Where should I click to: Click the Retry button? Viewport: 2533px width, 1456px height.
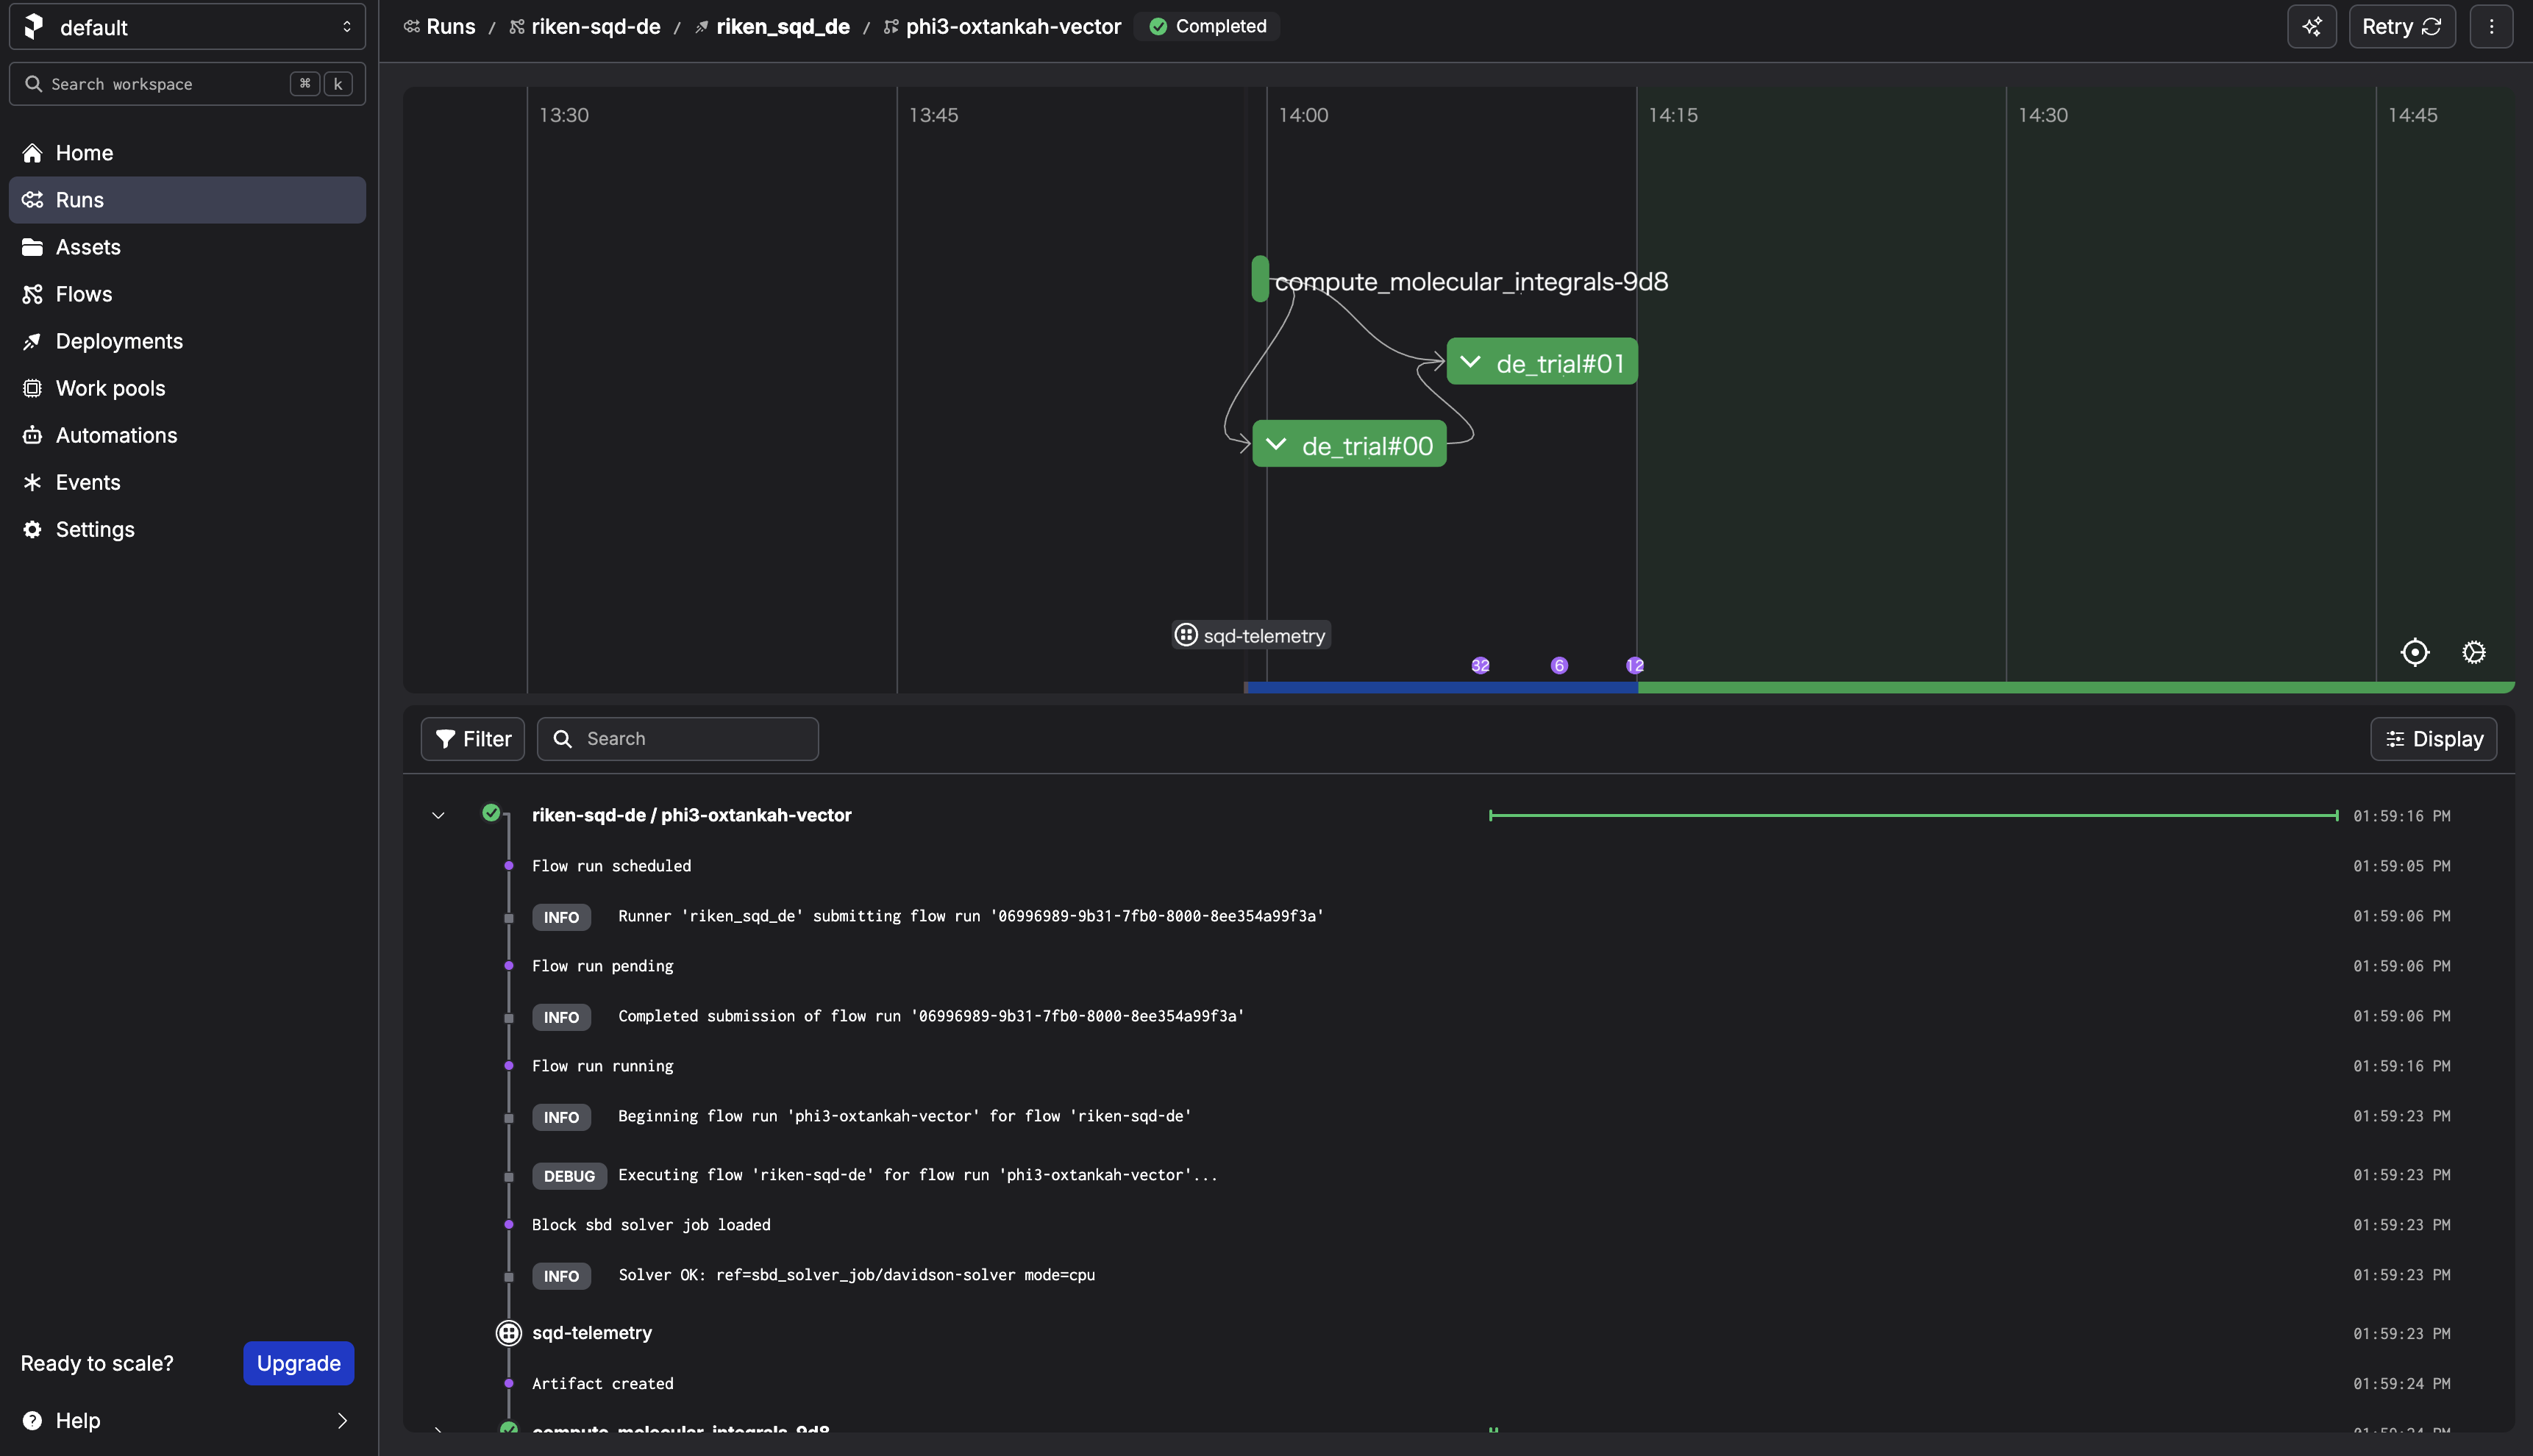coord(2401,27)
